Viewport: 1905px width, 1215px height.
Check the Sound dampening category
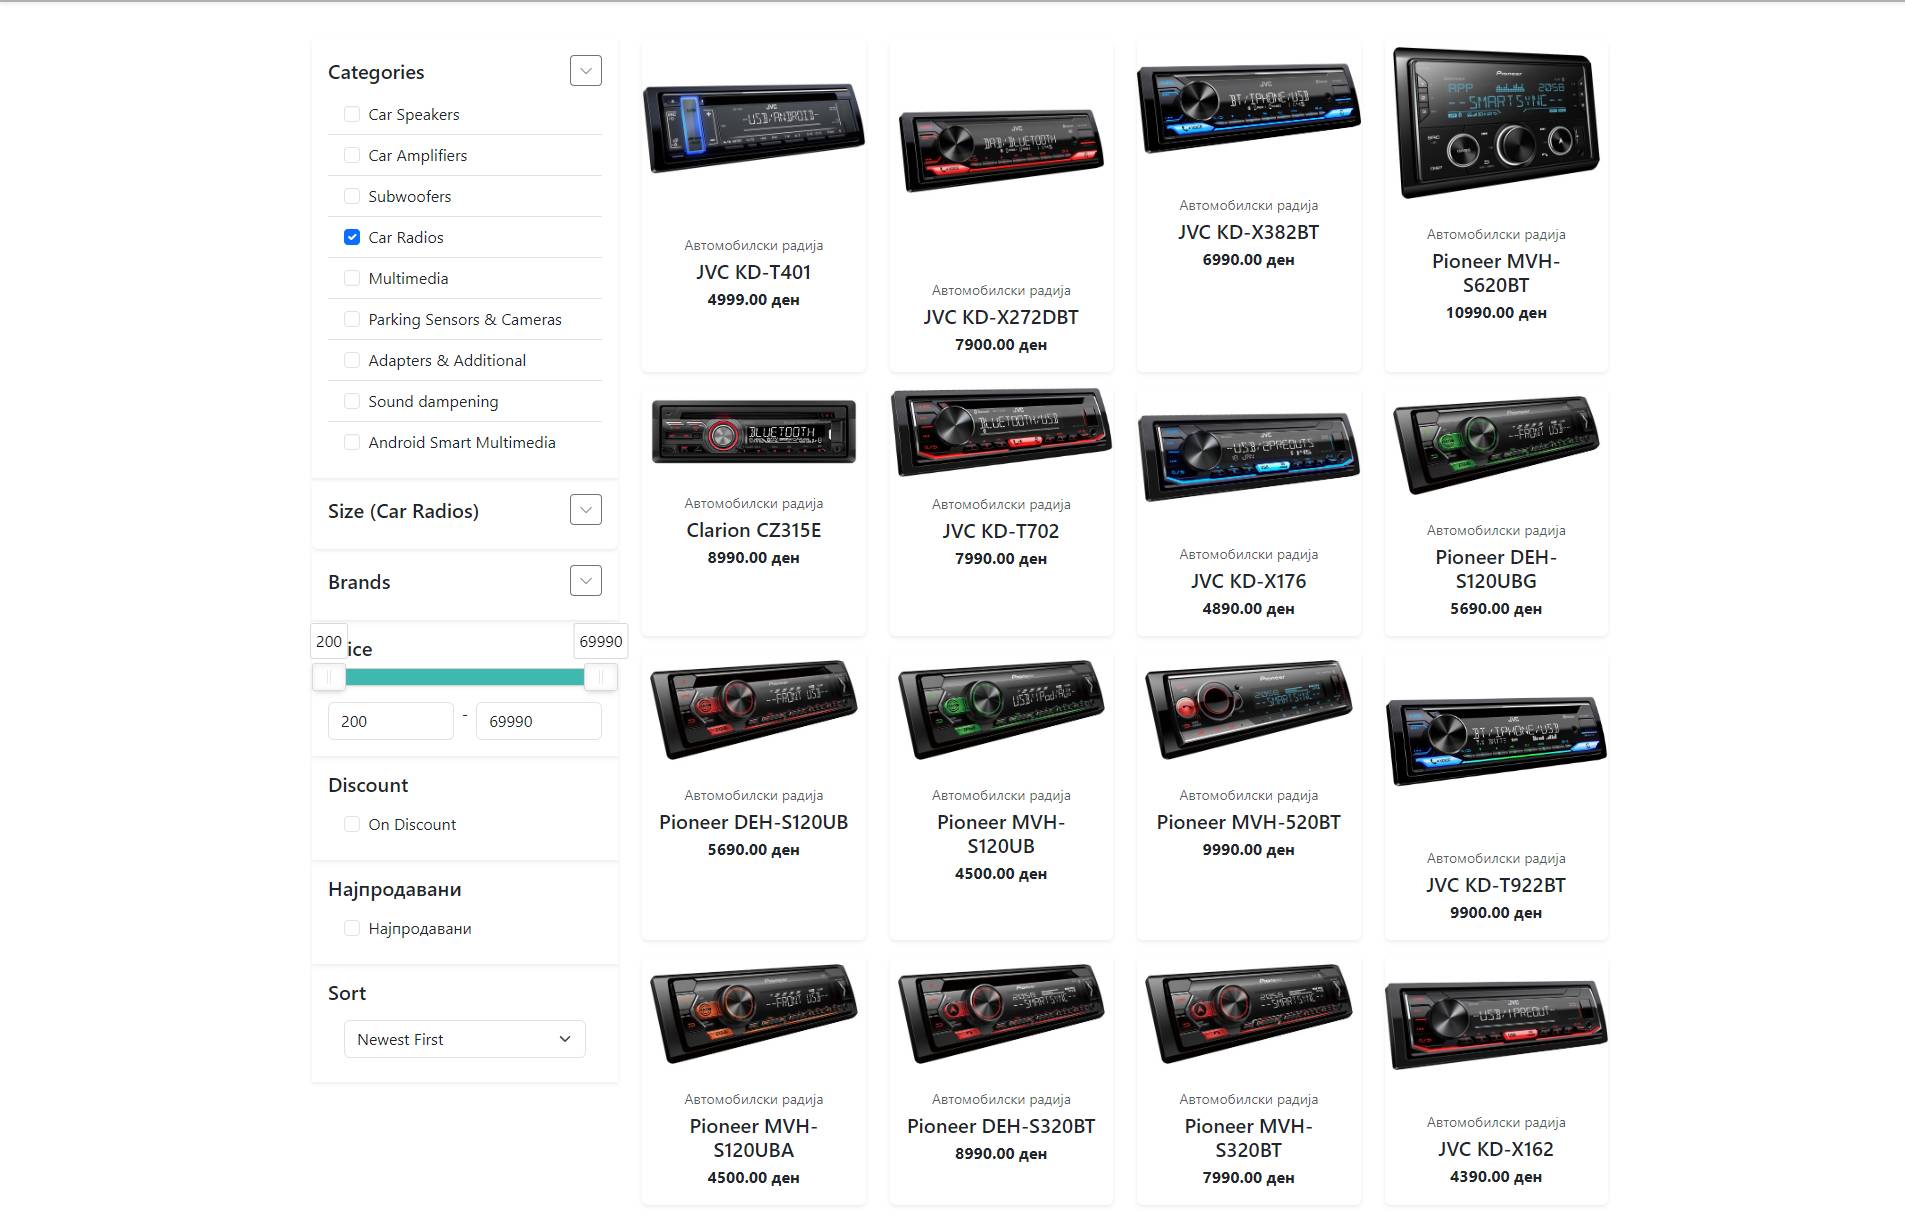tap(352, 401)
